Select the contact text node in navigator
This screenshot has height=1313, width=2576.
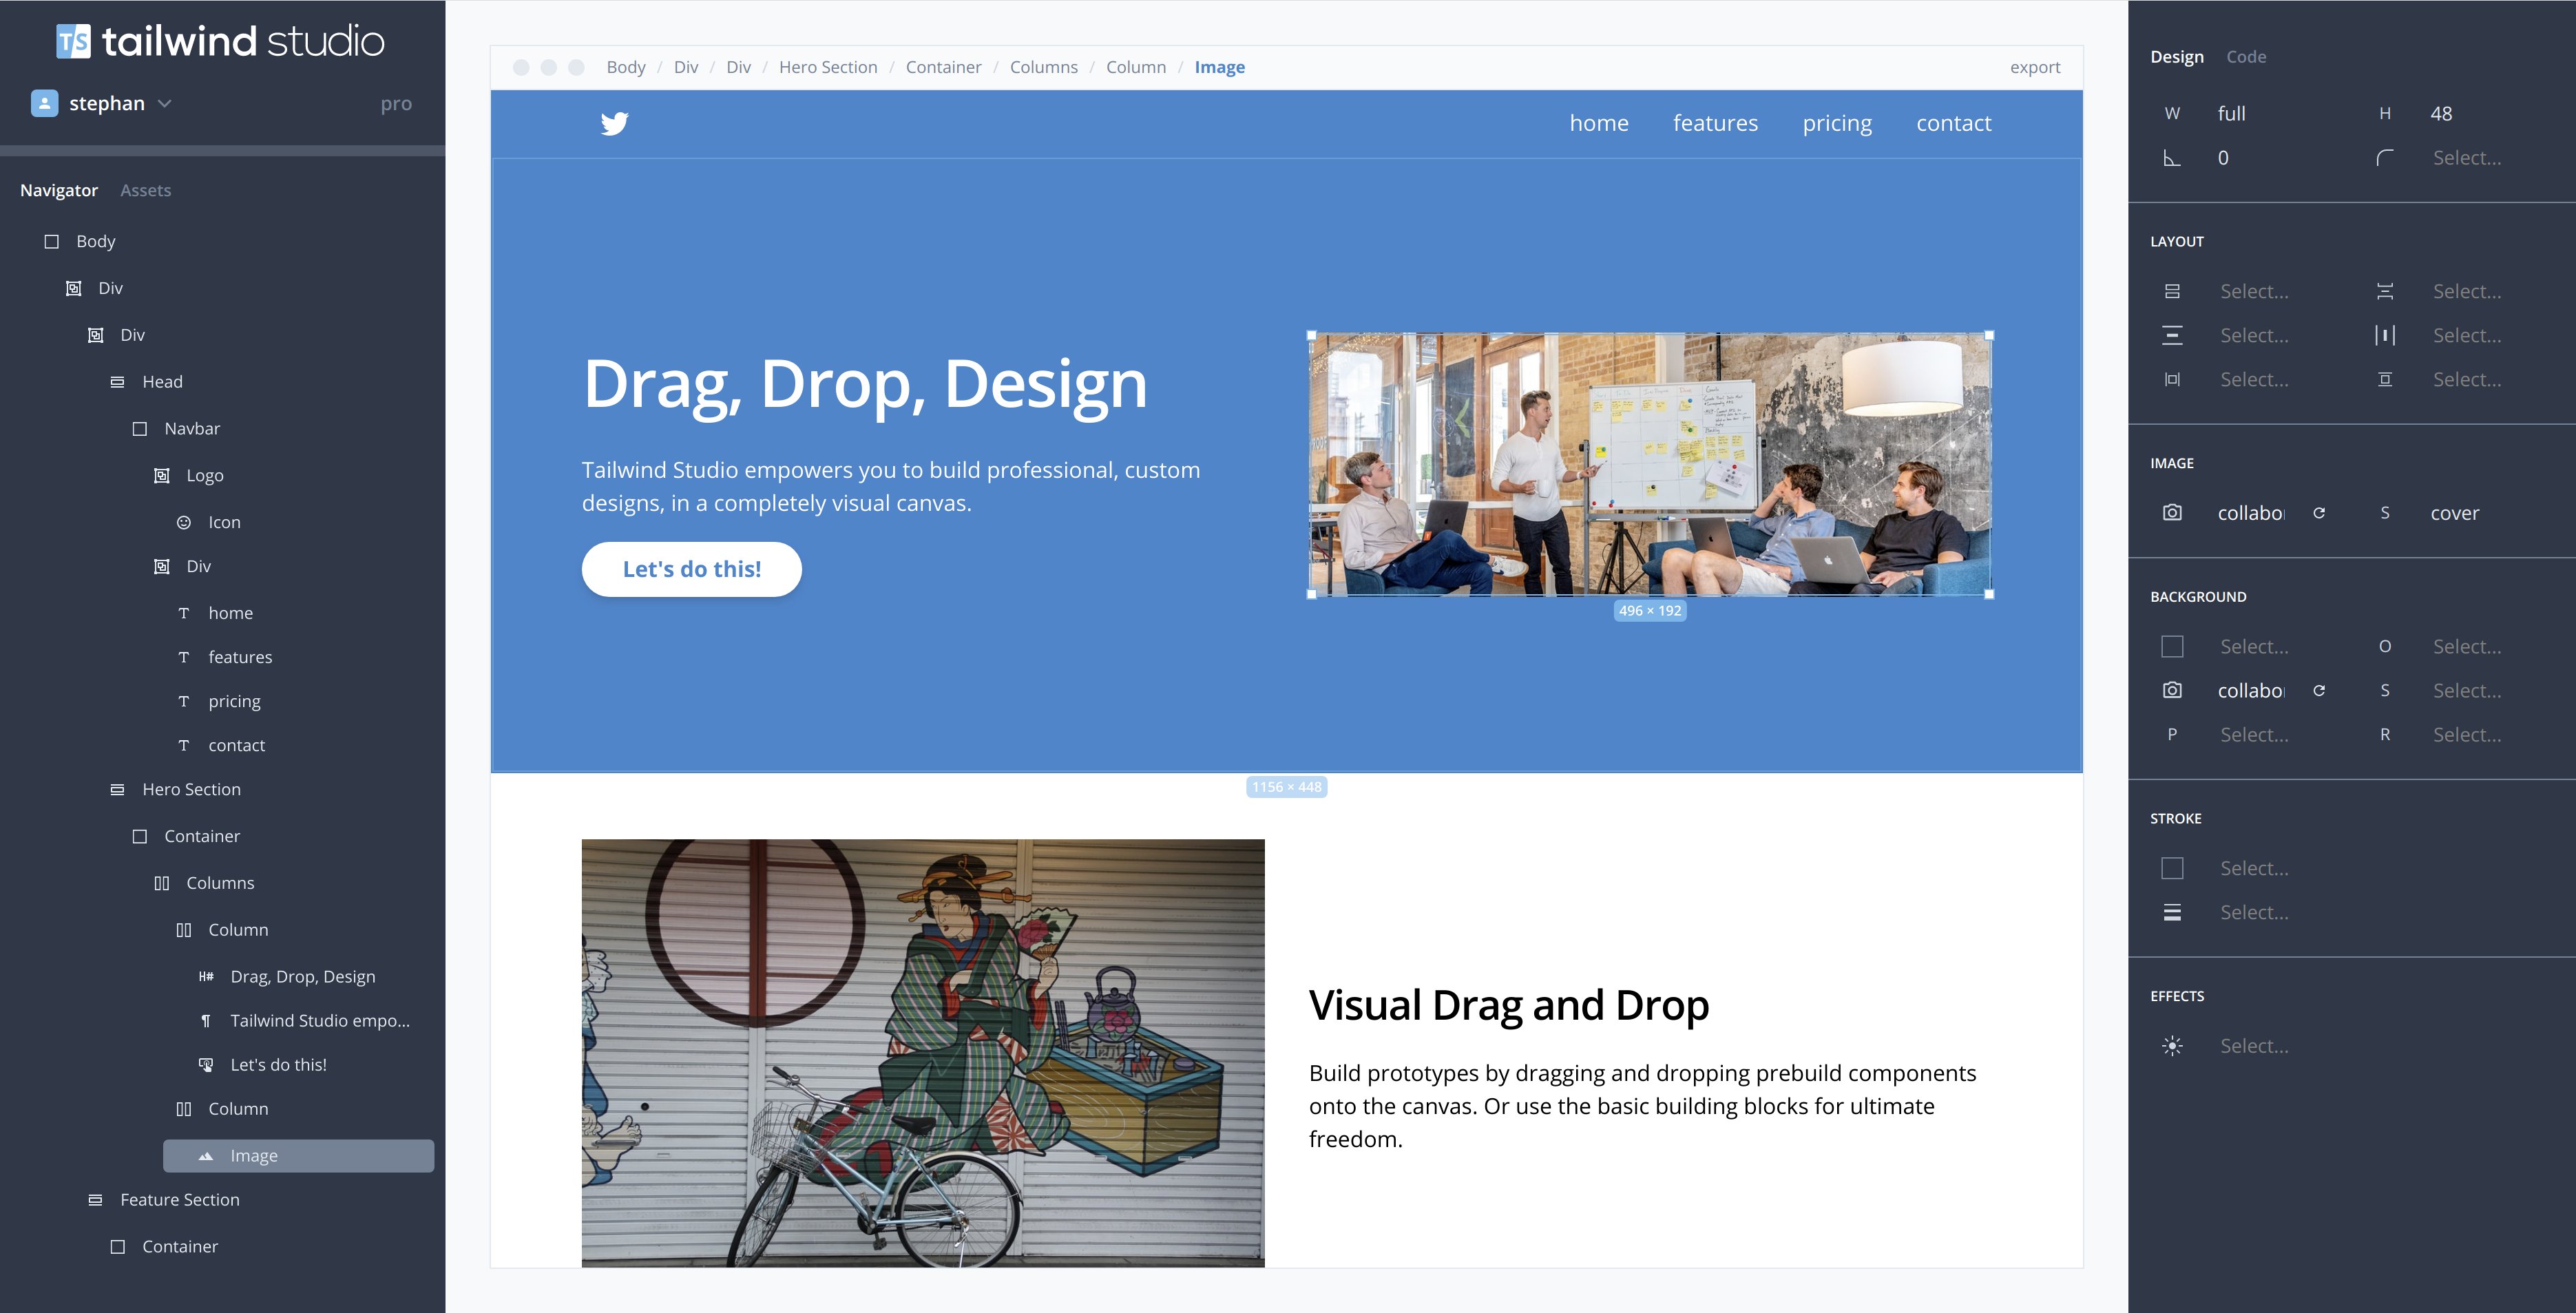[x=237, y=745]
